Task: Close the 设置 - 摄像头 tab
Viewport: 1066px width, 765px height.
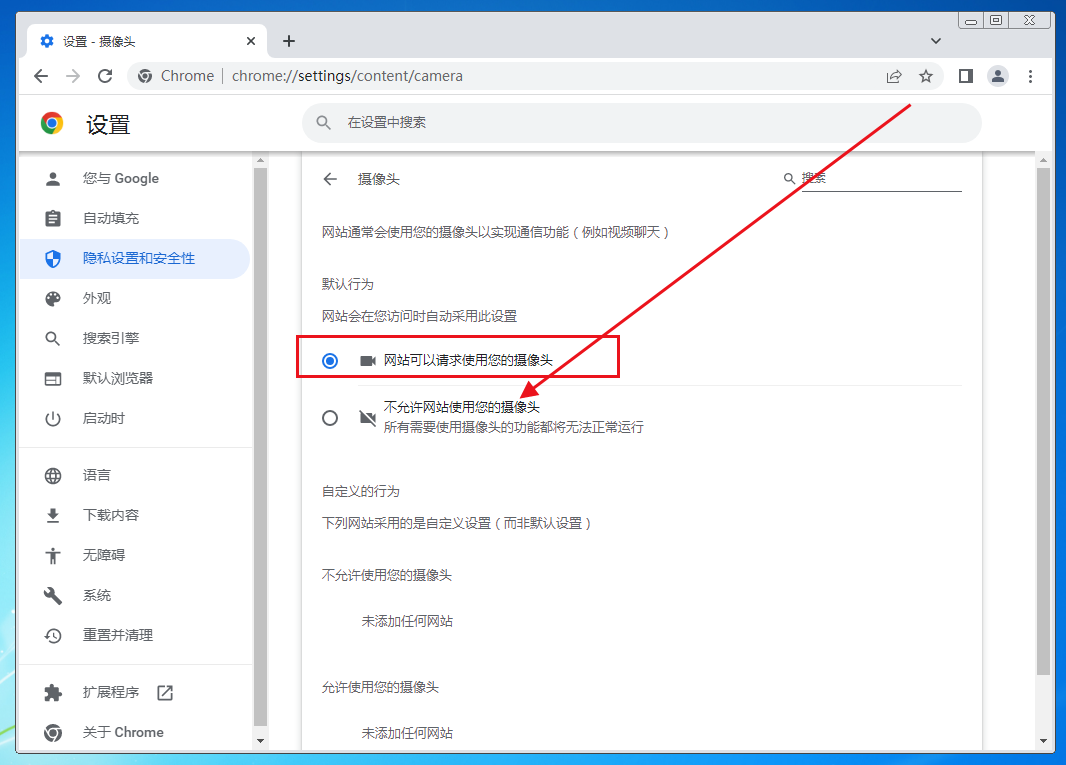Action: (251, 41)
